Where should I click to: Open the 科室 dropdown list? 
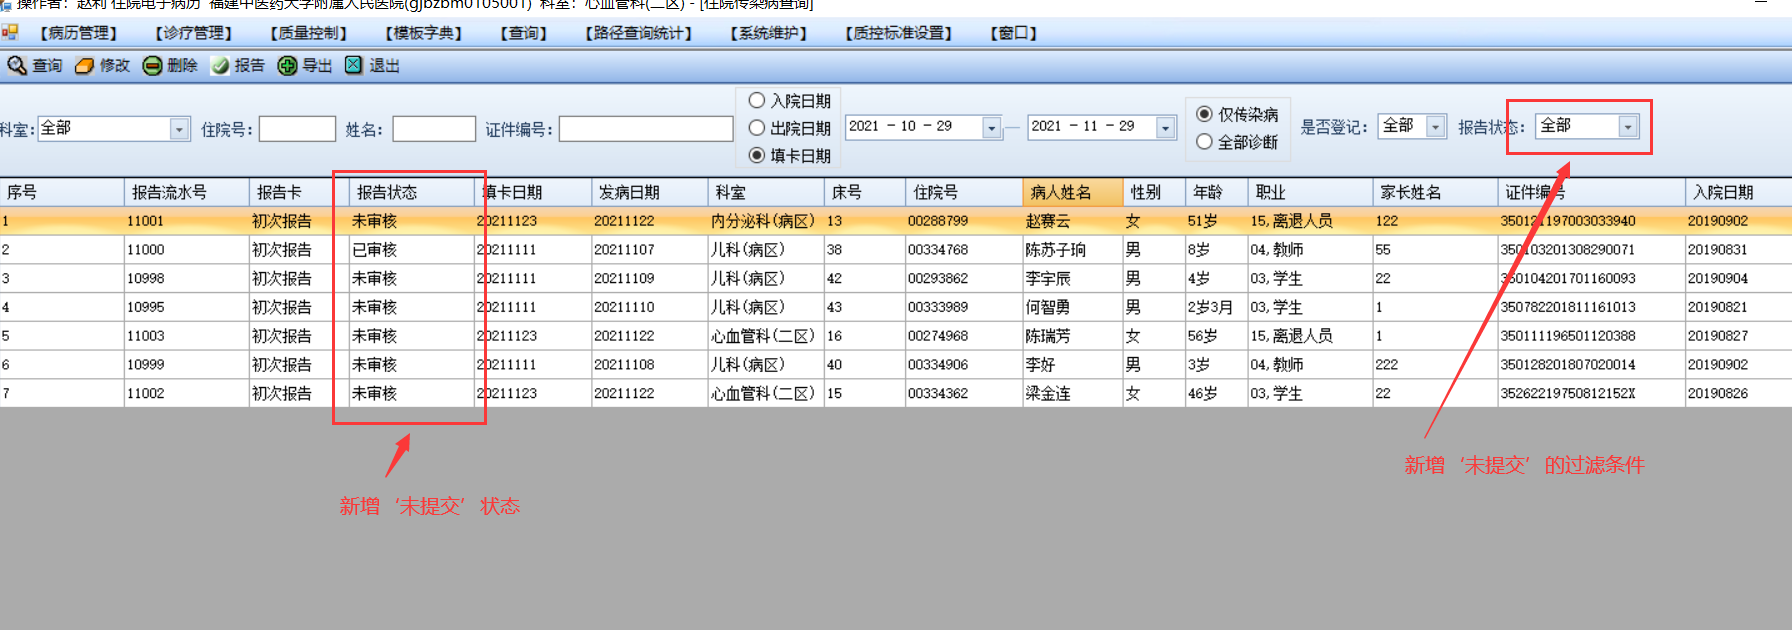pos(180,129)
